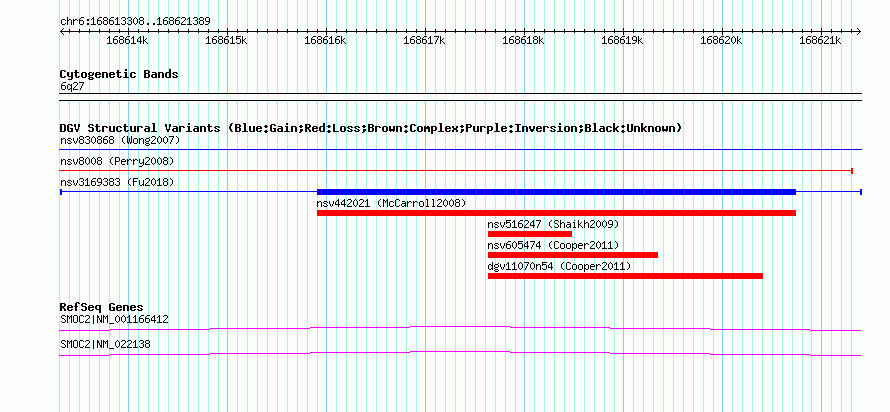Viewport: 890px width, 412px height.
Task: Click the 168620k ruler tick label
Action: (x=721, y=40)
